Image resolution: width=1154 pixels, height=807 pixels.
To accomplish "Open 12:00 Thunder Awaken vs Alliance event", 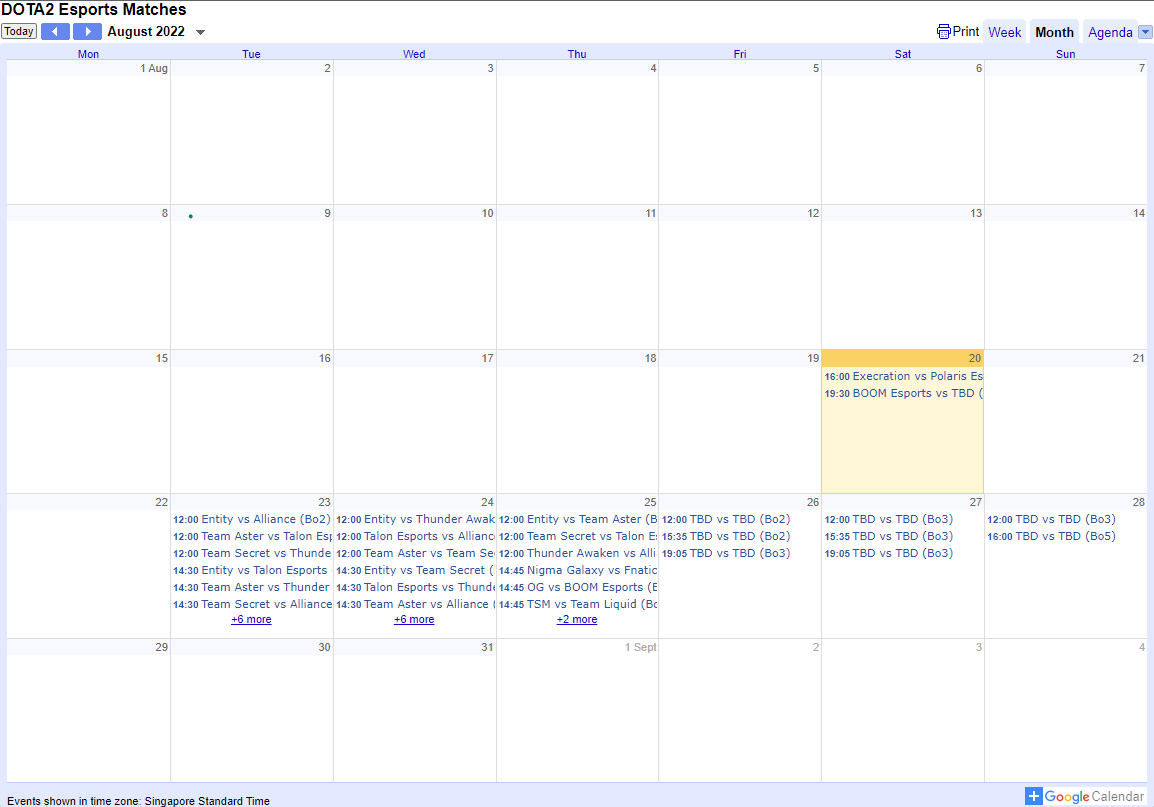I will point(578,552).
